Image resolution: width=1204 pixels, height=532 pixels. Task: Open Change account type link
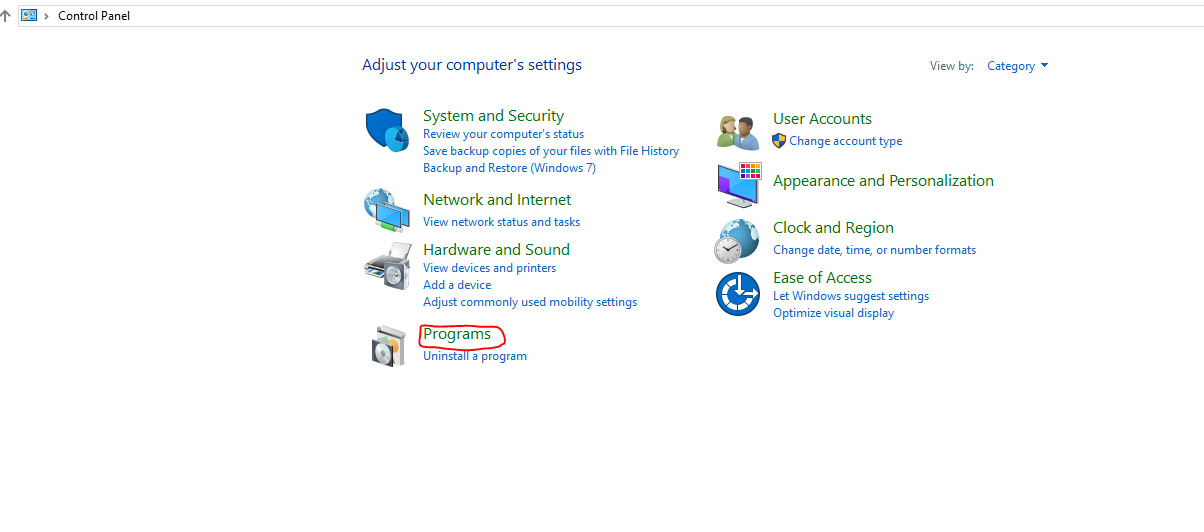(x=846, y=141)
